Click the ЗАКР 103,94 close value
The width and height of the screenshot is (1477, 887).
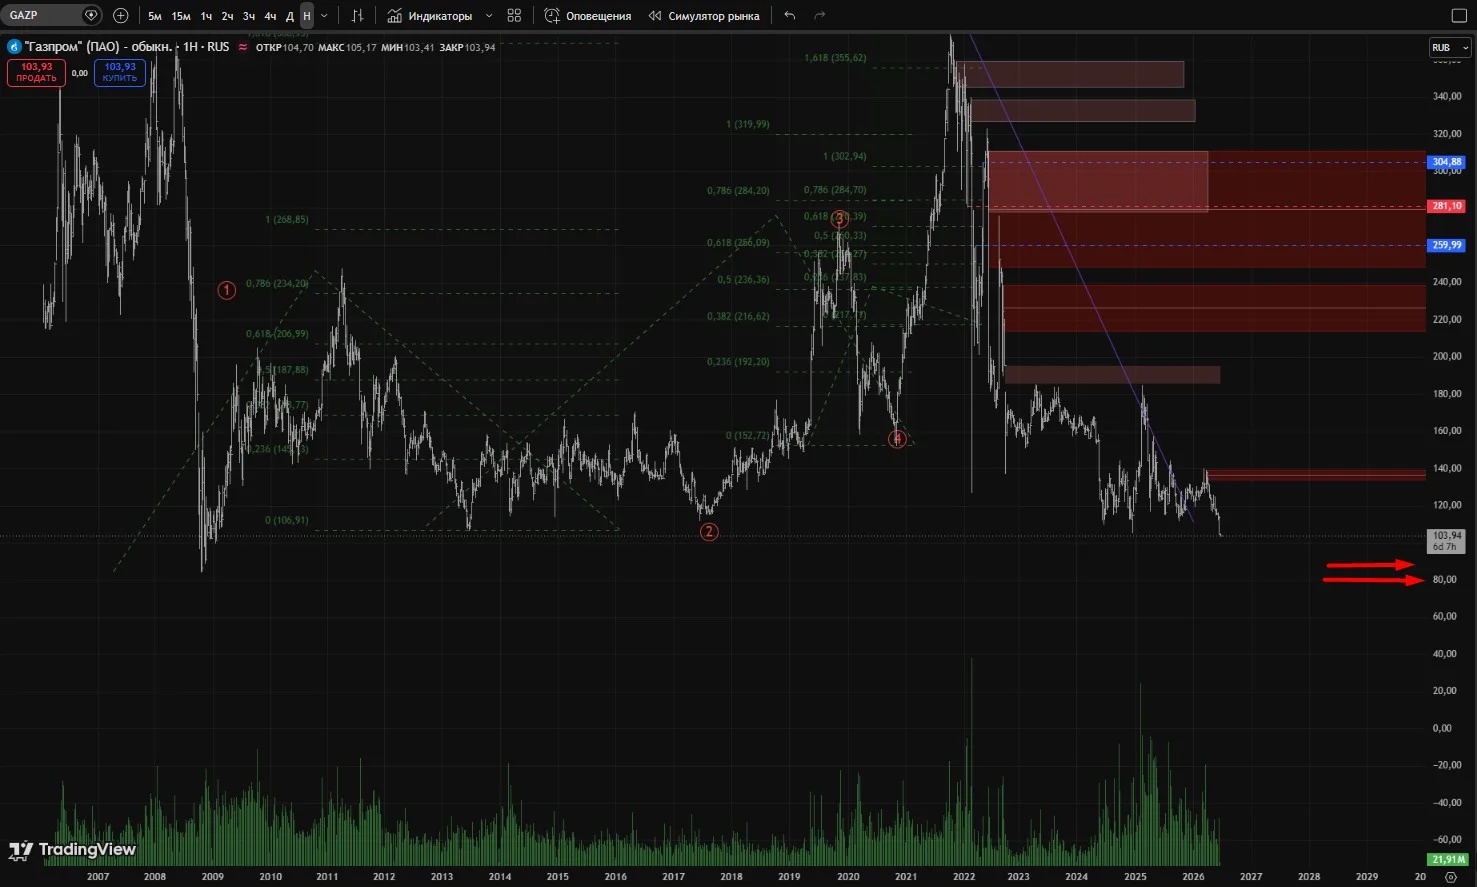point(467,47)
